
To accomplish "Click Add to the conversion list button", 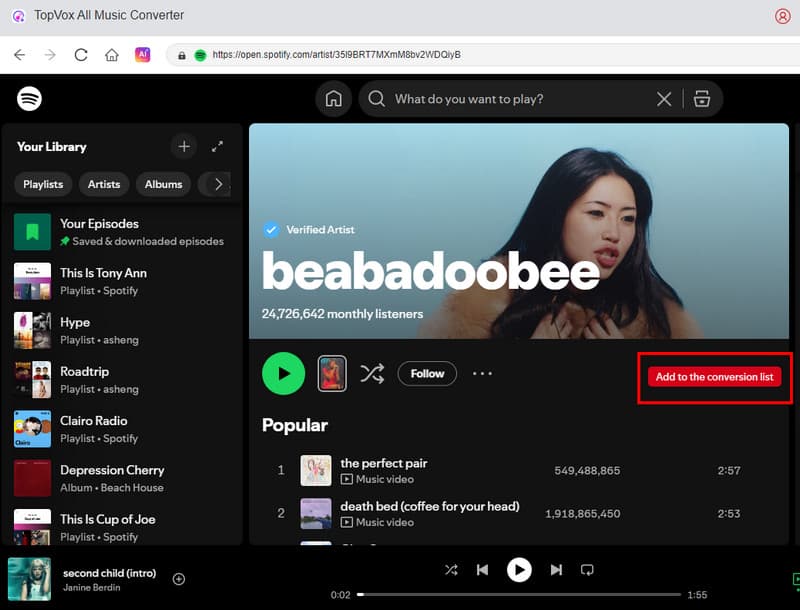I will point(714,377).
